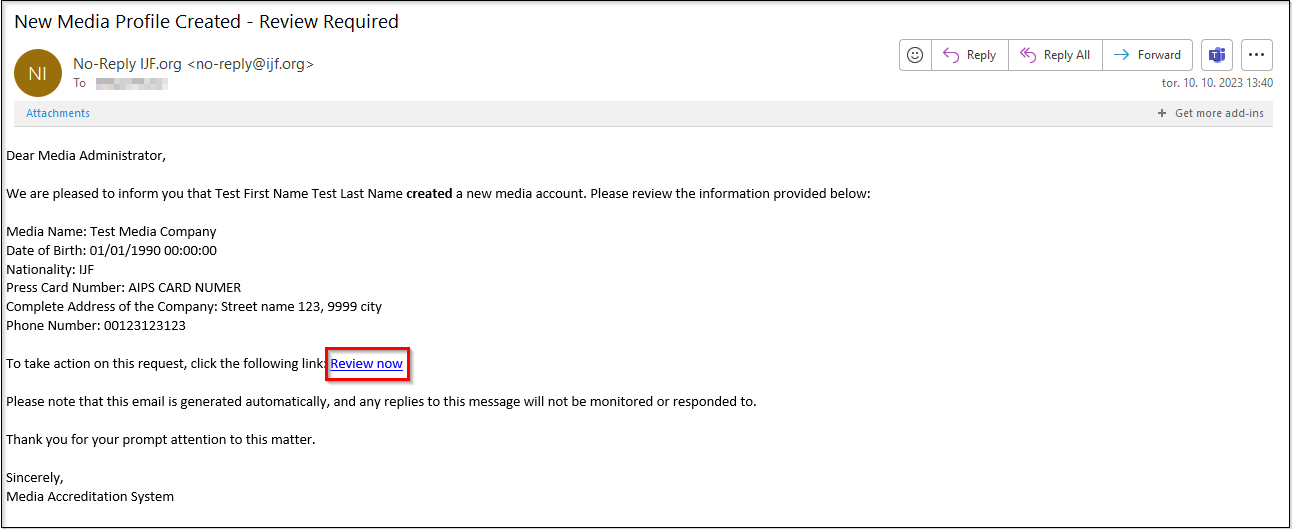Click the Reply All double-arrow icon
This screenshot has width=1292, height=529.
coord(1027,55)
